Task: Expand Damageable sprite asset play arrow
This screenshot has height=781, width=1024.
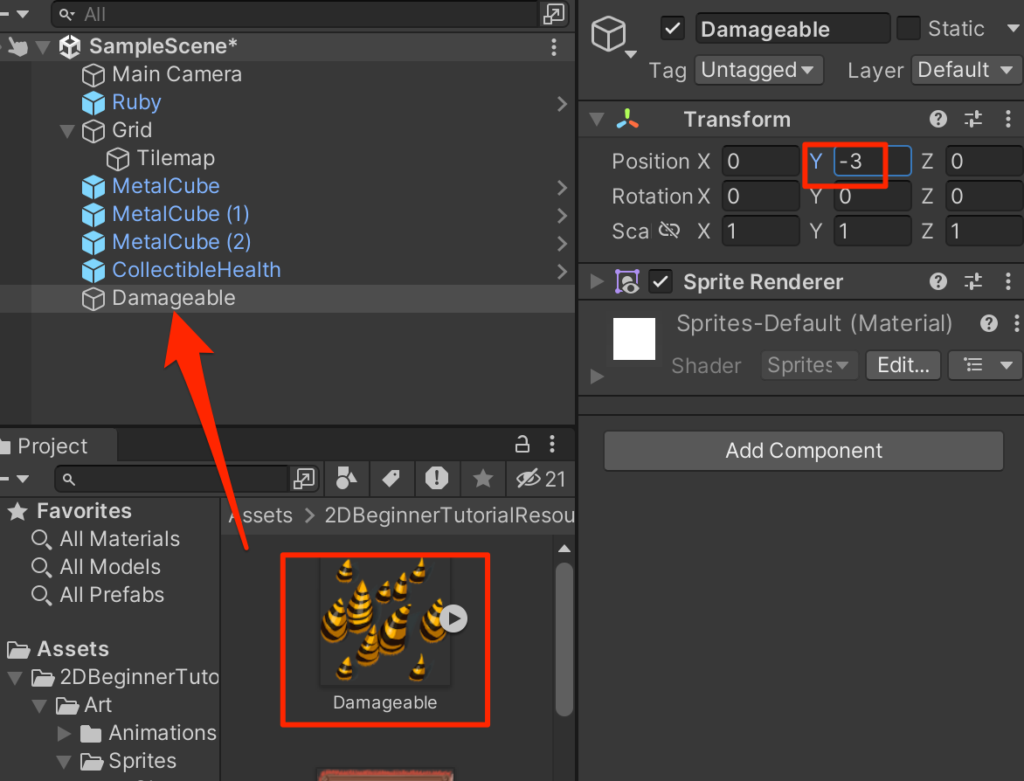Action: [x=453, y=618]
